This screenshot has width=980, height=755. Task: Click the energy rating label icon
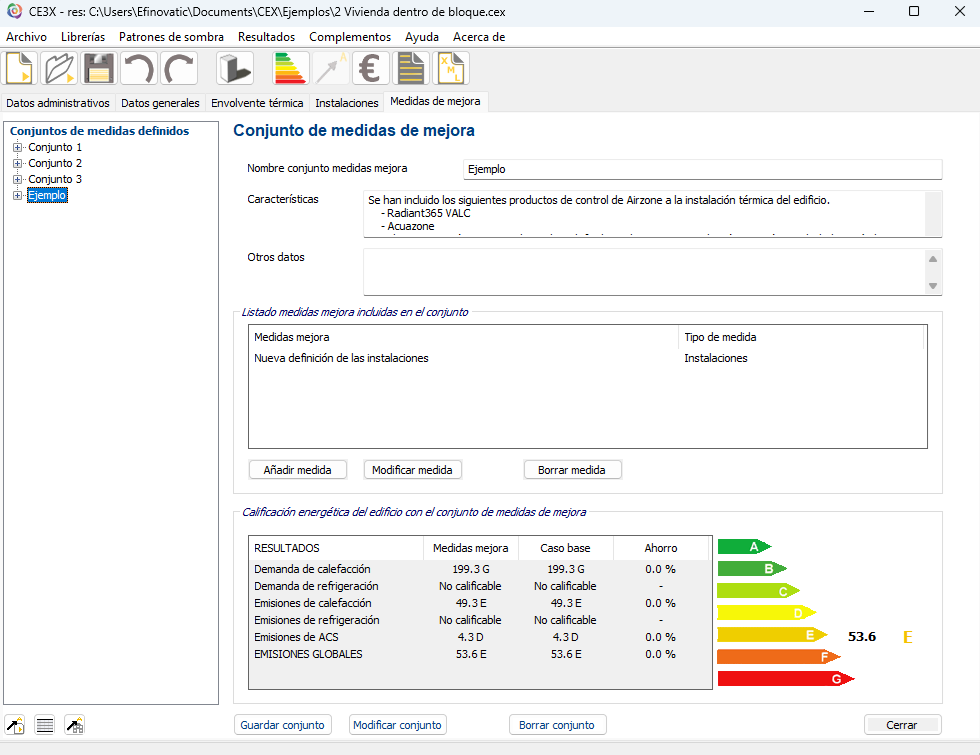point(291,69)
